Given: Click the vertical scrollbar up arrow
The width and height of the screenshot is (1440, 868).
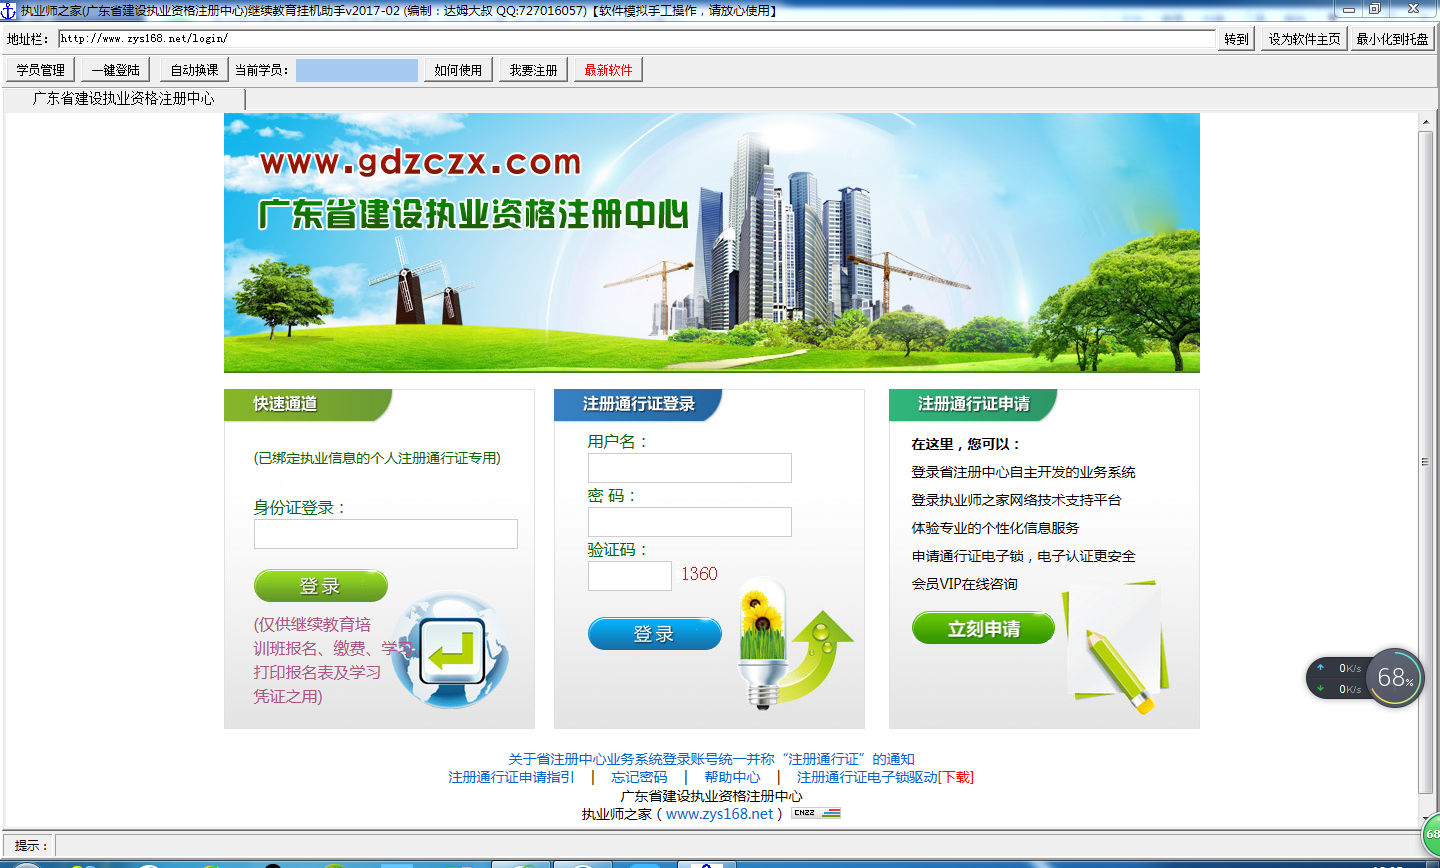Looking at the screenshot, I should coord(1426,122).
